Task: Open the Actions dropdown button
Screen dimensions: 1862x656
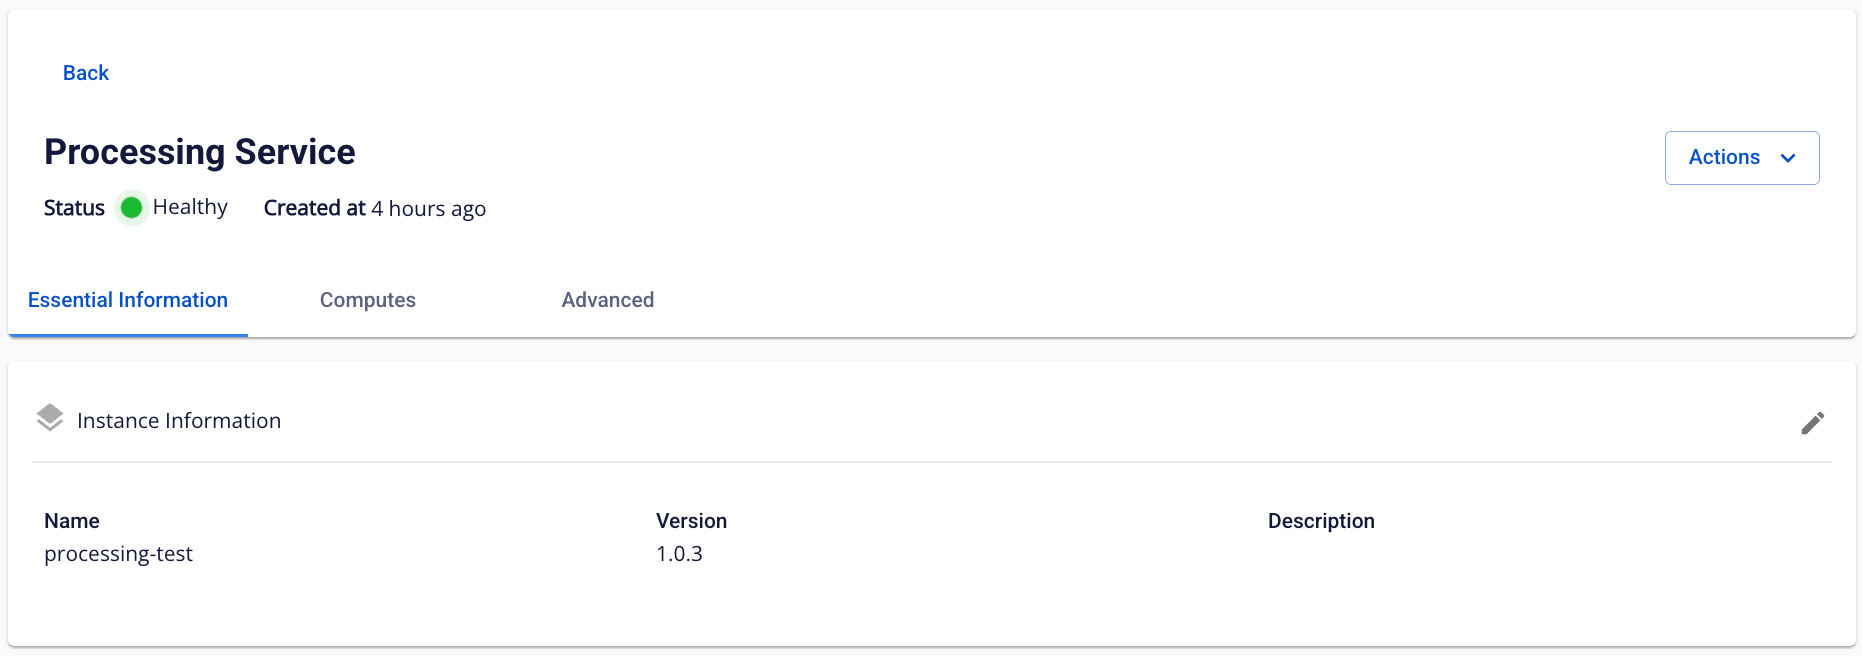Action: coord(1742,158)
